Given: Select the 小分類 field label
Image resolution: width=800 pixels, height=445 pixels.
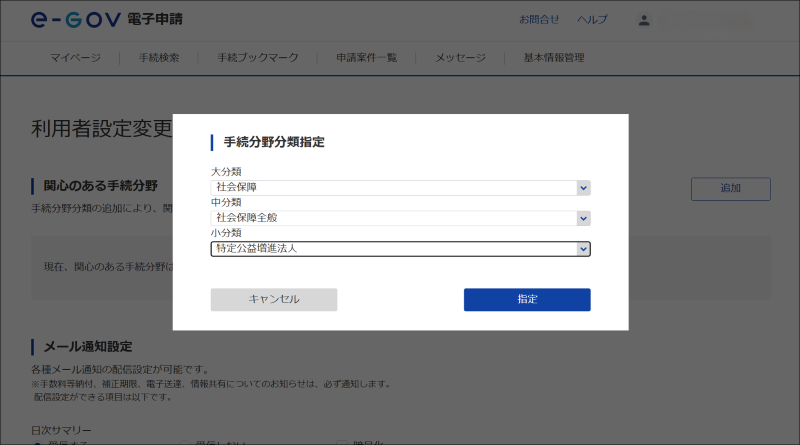Looking at the screenshot, I should click(x=226, y=233).
